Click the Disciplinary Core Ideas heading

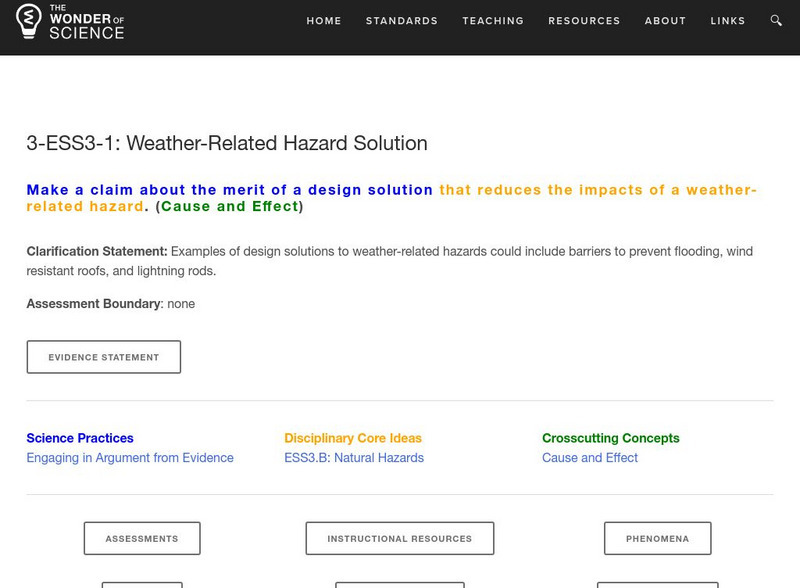coord(352,438)
